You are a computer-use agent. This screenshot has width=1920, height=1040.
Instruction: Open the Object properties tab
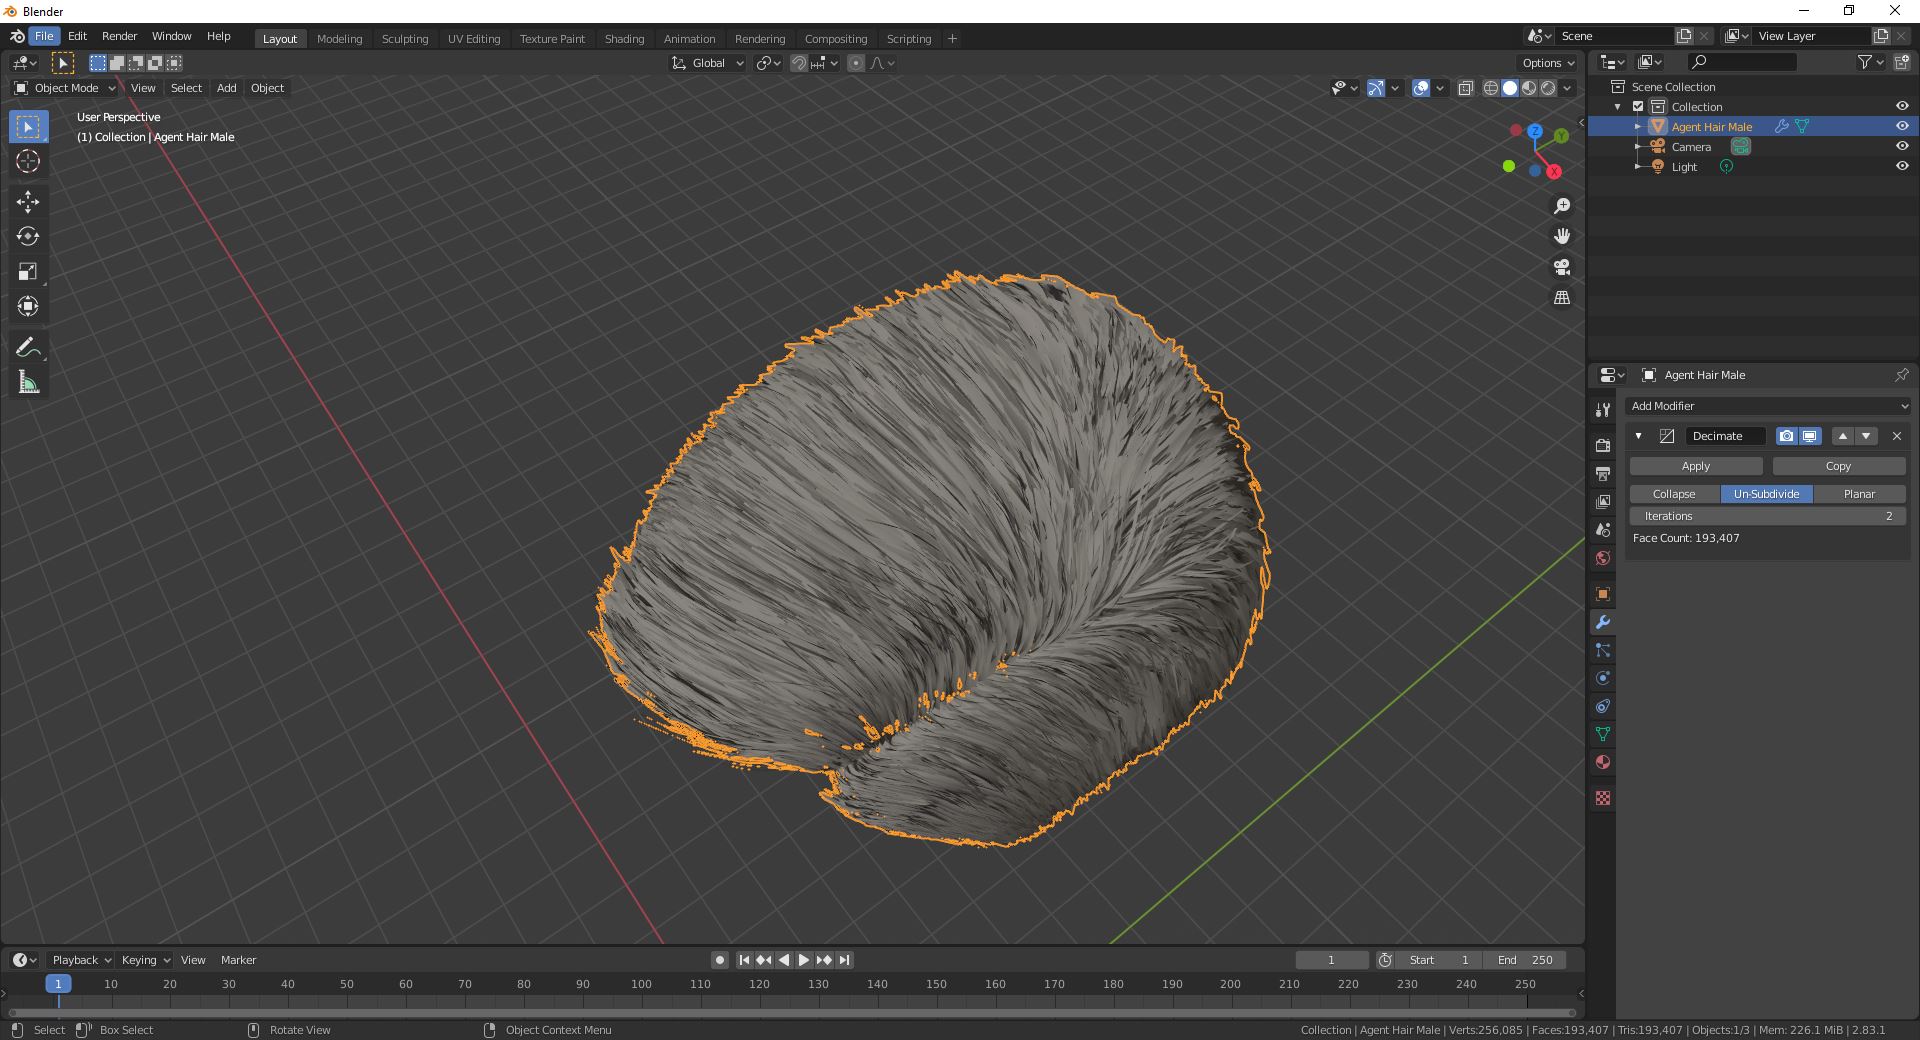point(1603,594)
